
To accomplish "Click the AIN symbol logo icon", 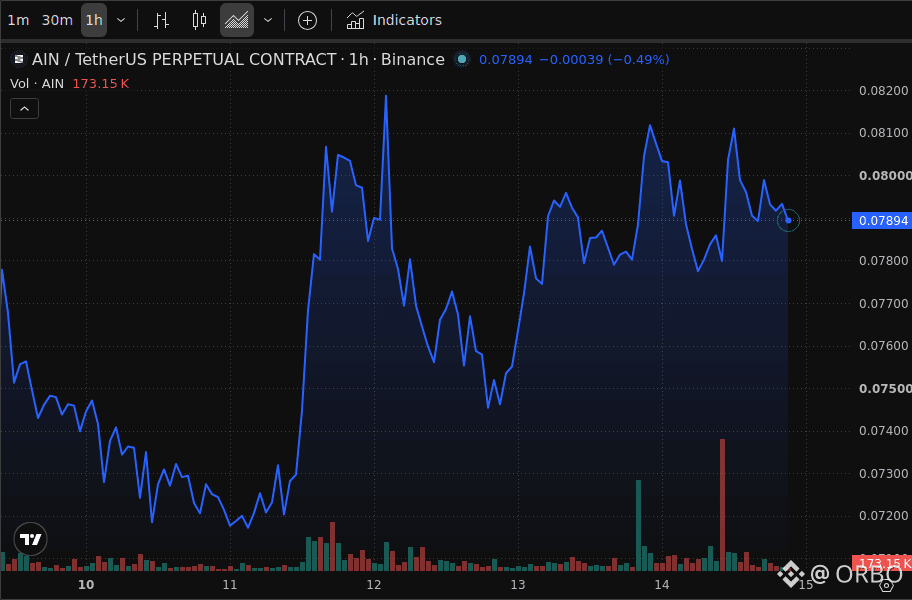I will click(19, 59).
